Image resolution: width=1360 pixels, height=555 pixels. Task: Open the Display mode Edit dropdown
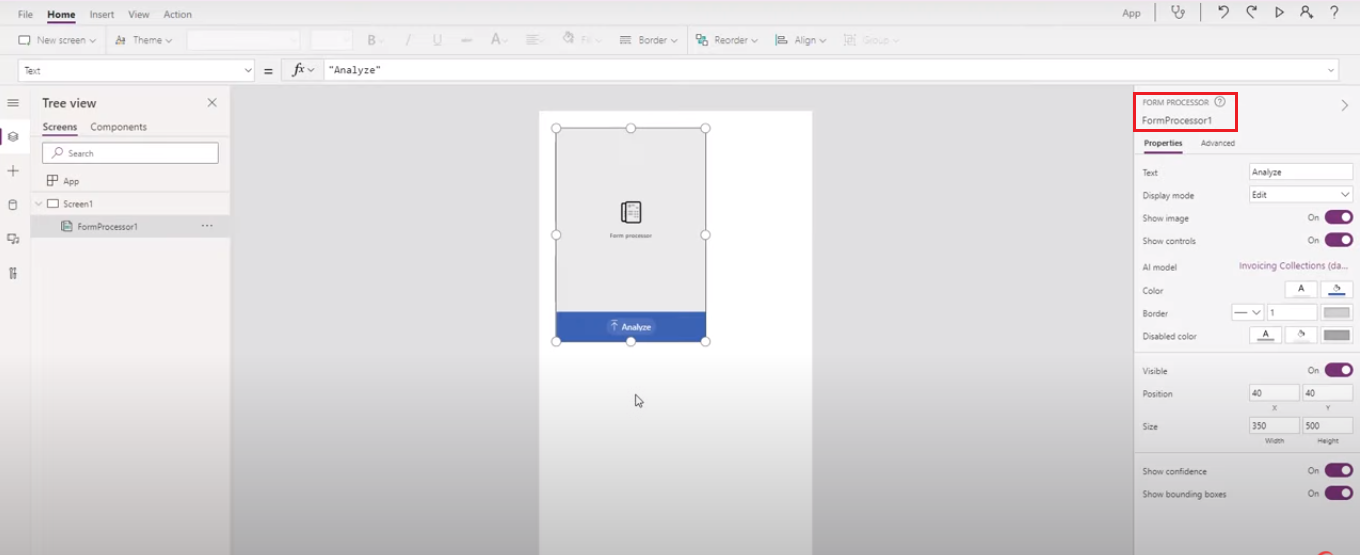[1301, 195]
